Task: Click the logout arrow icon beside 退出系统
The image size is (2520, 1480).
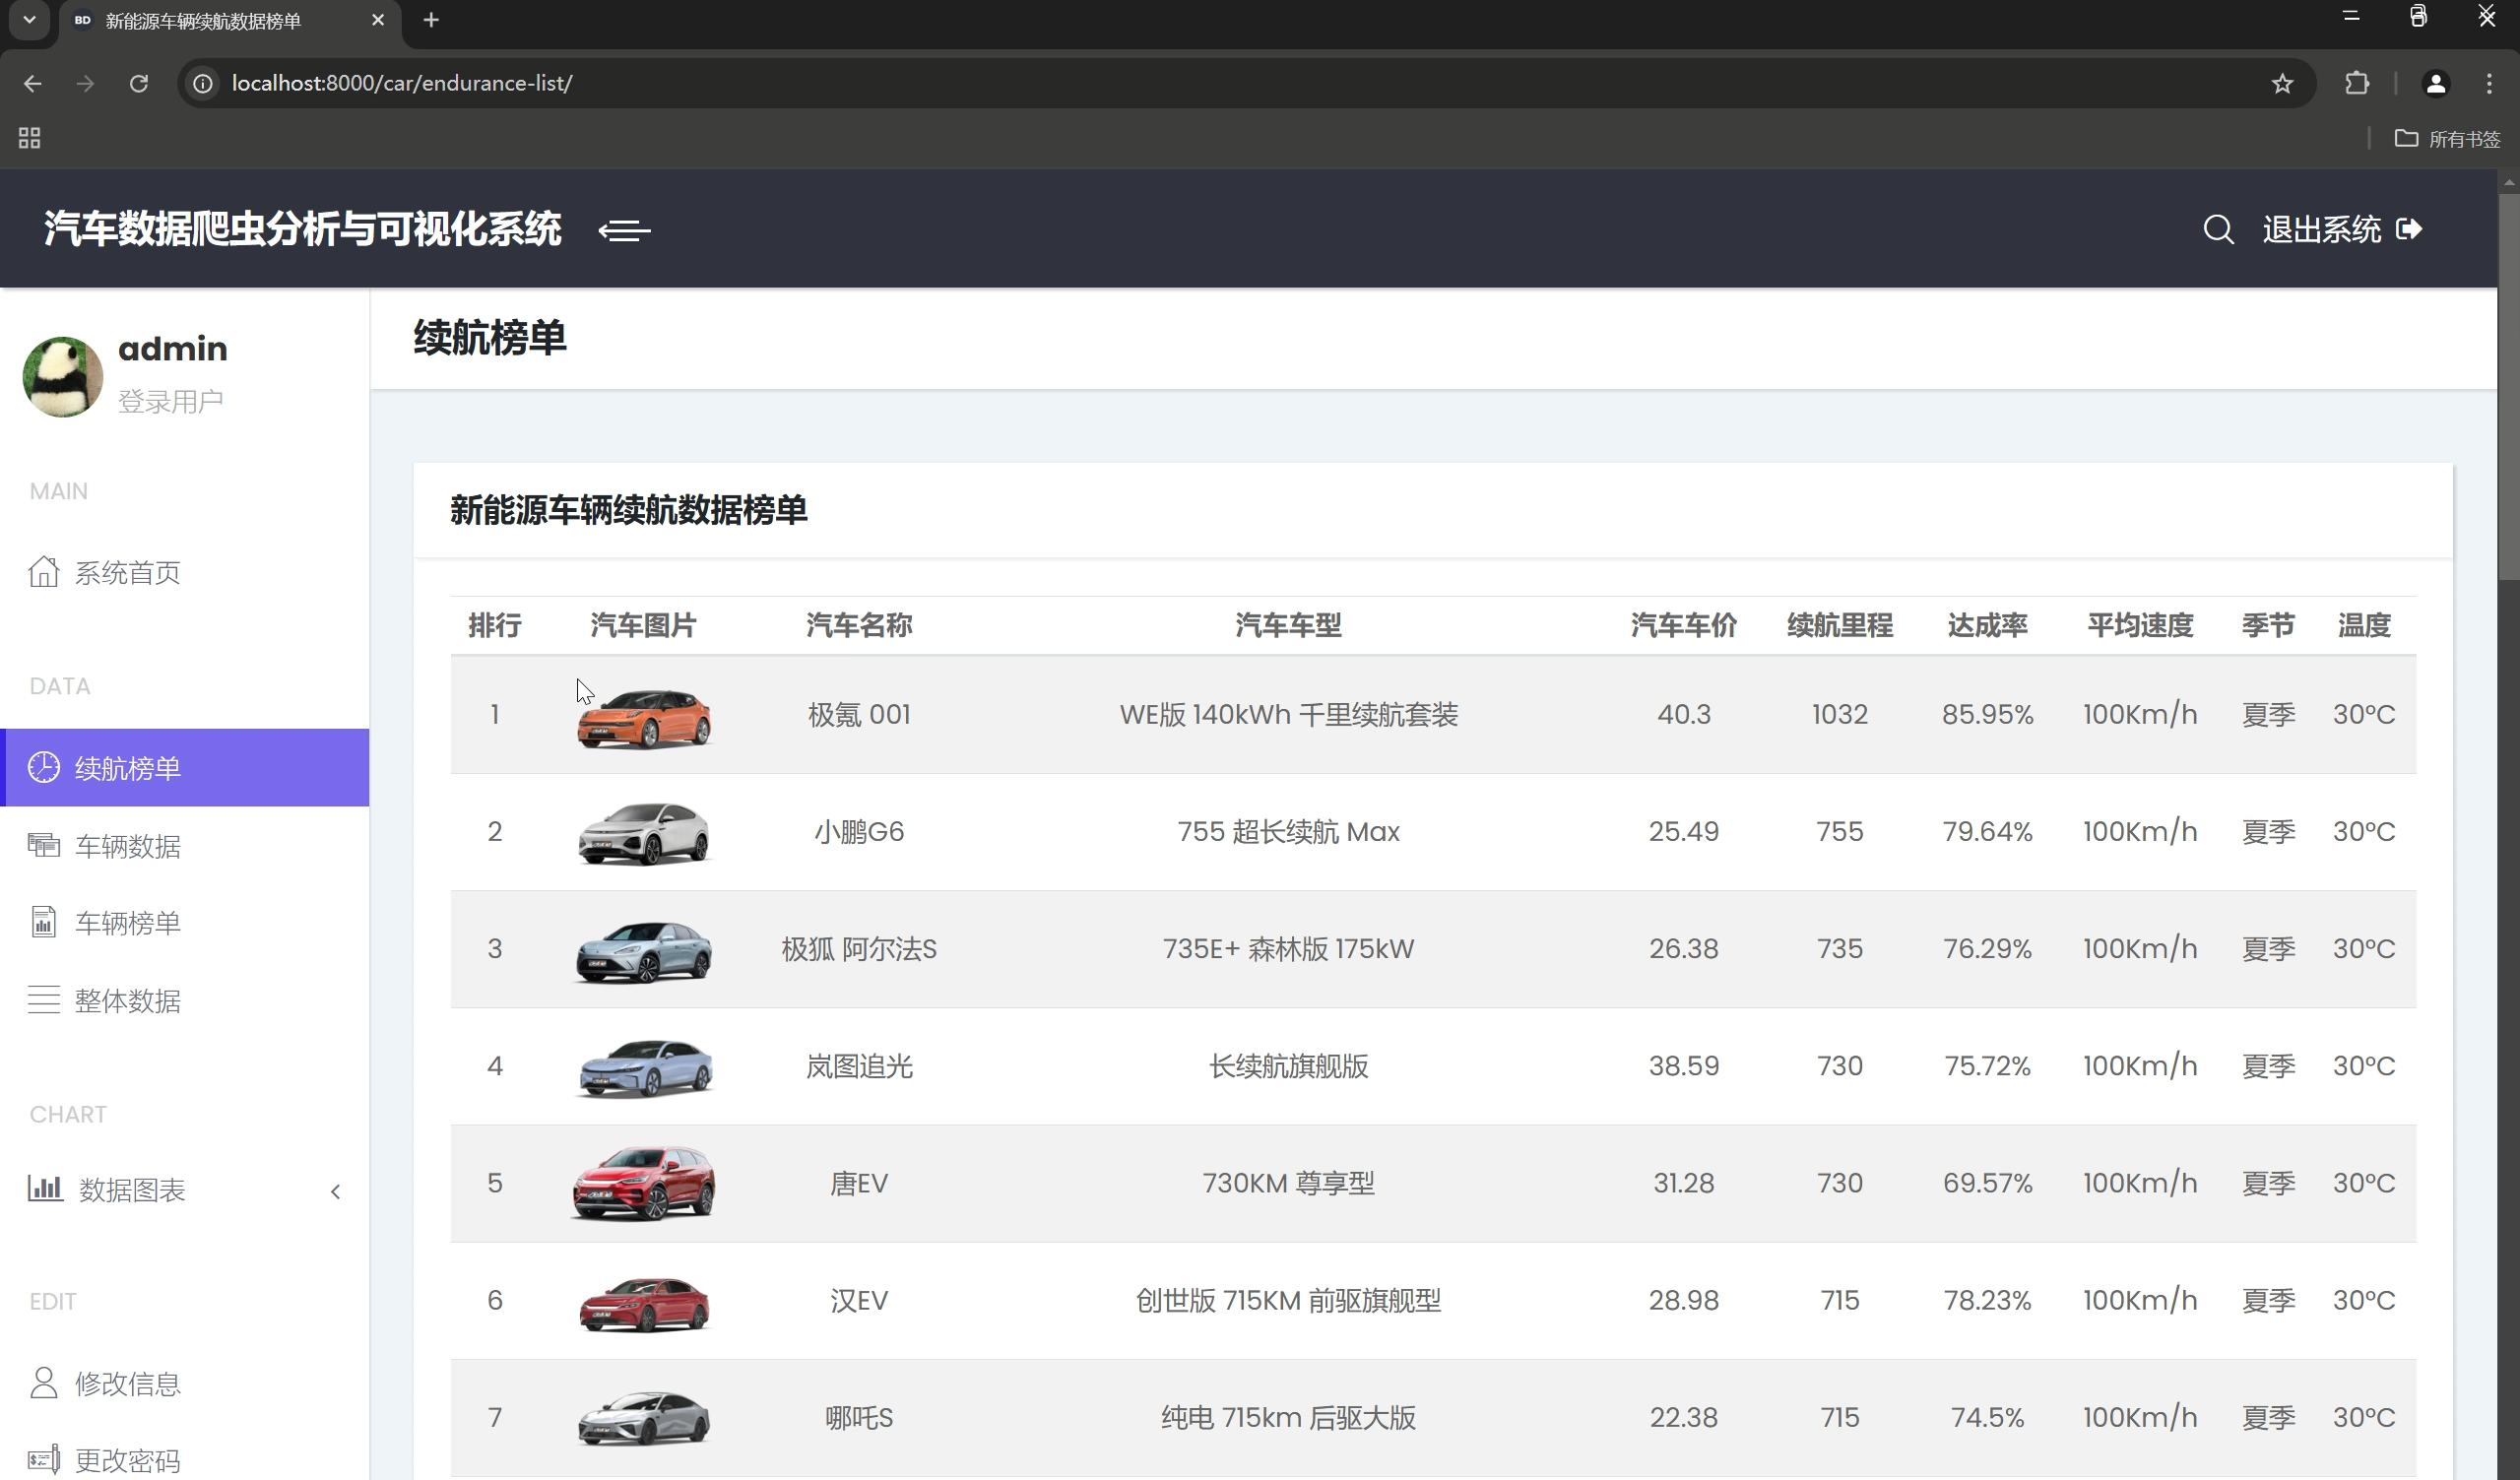Action: pos(2409,230)
